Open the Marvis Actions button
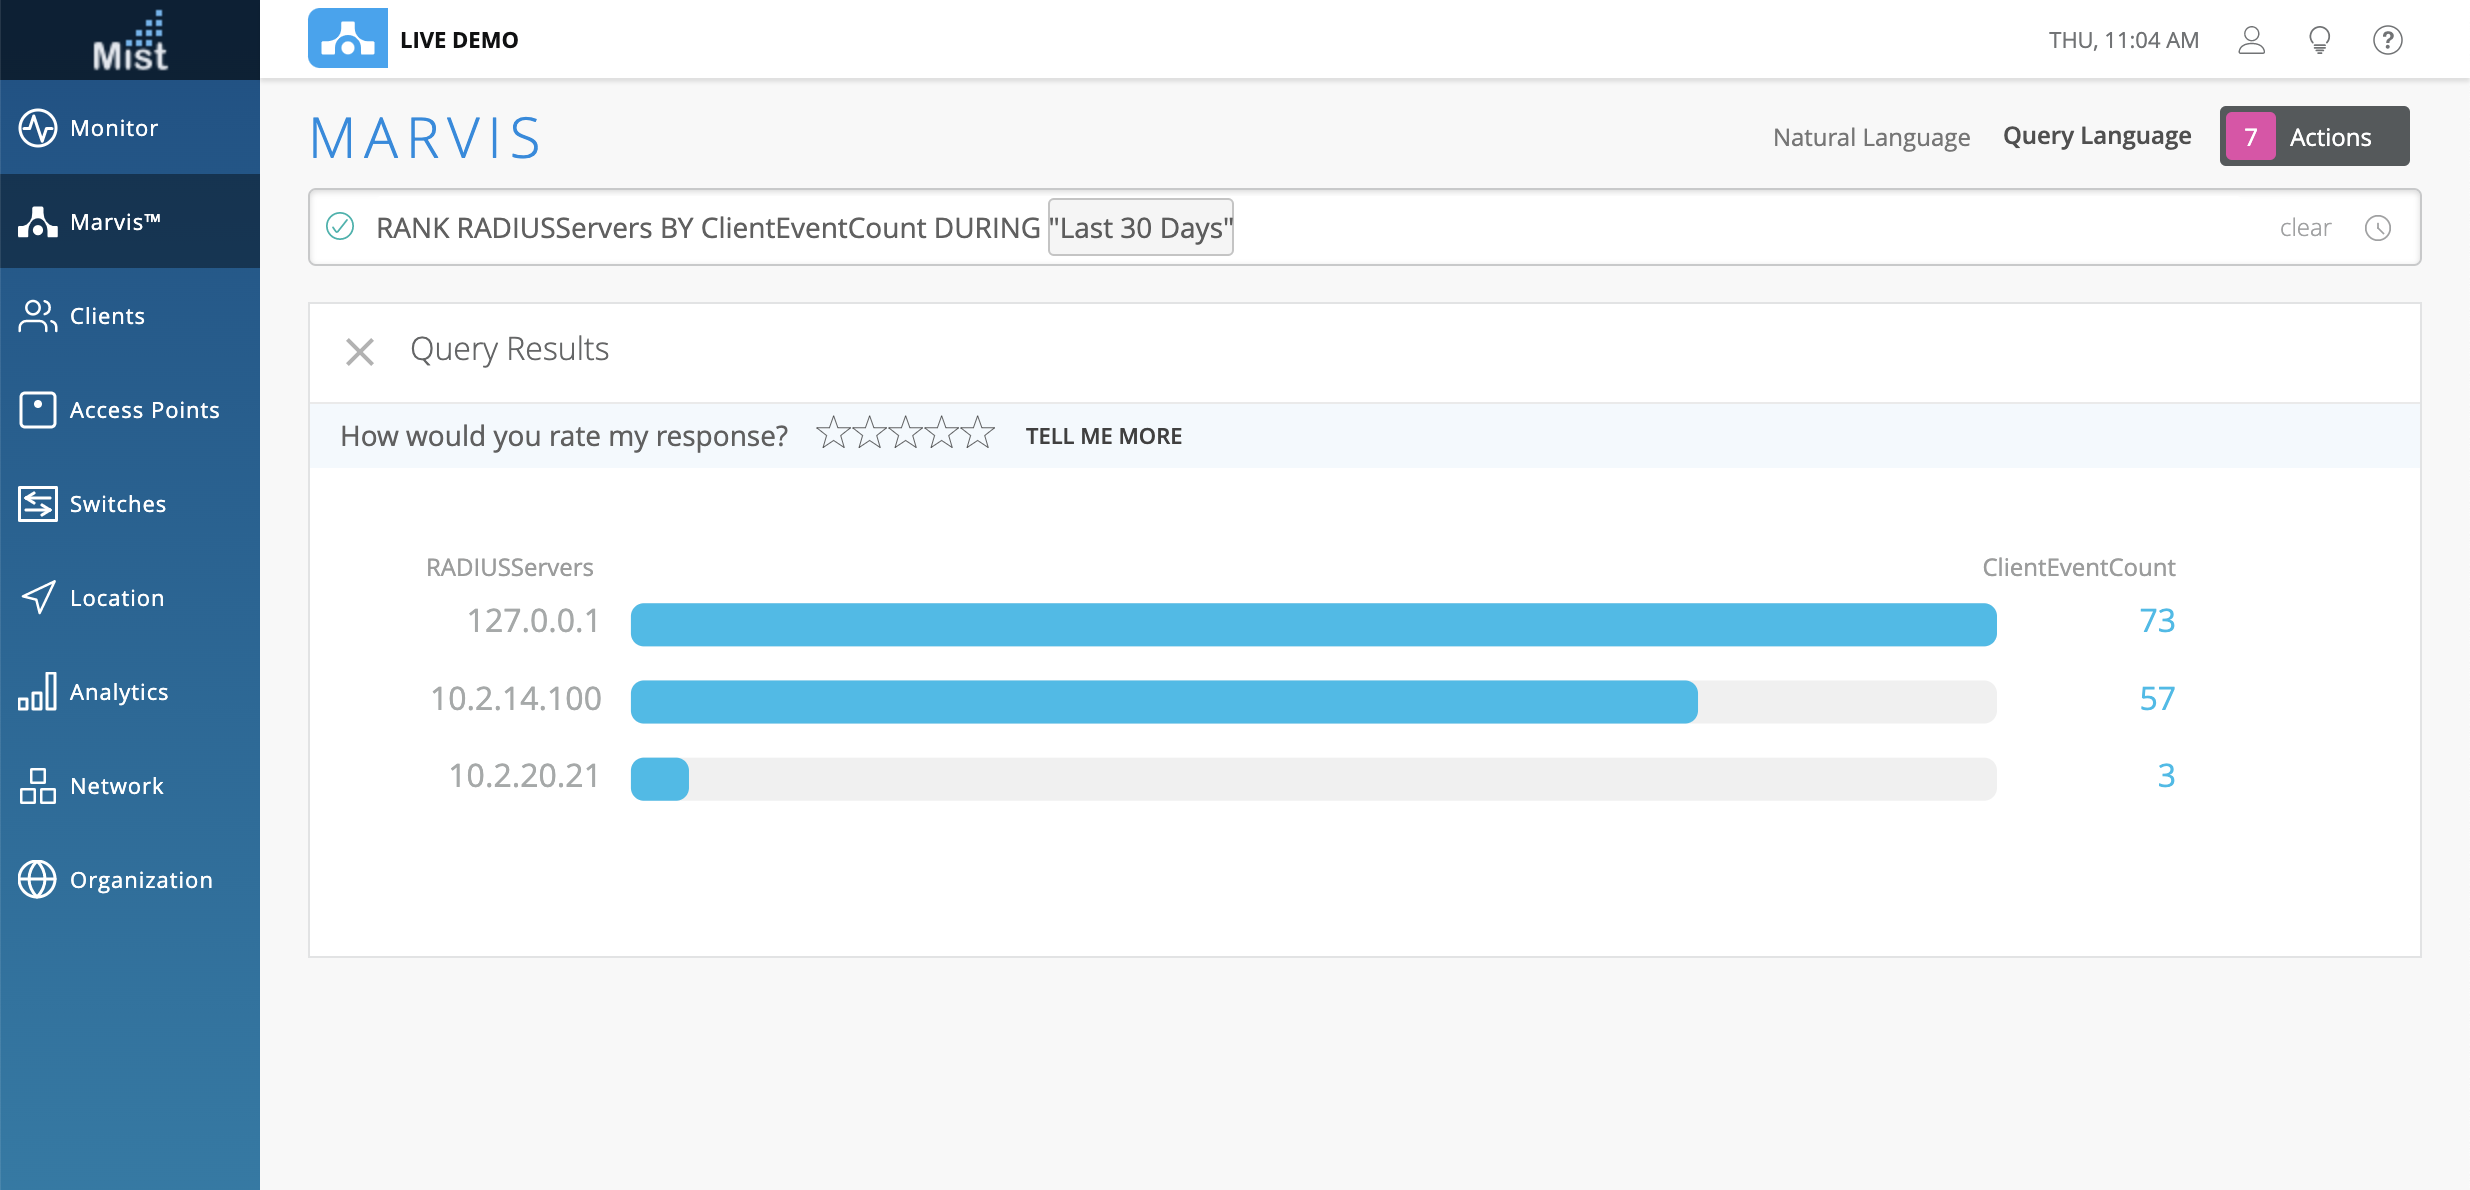 [2314, 137]
